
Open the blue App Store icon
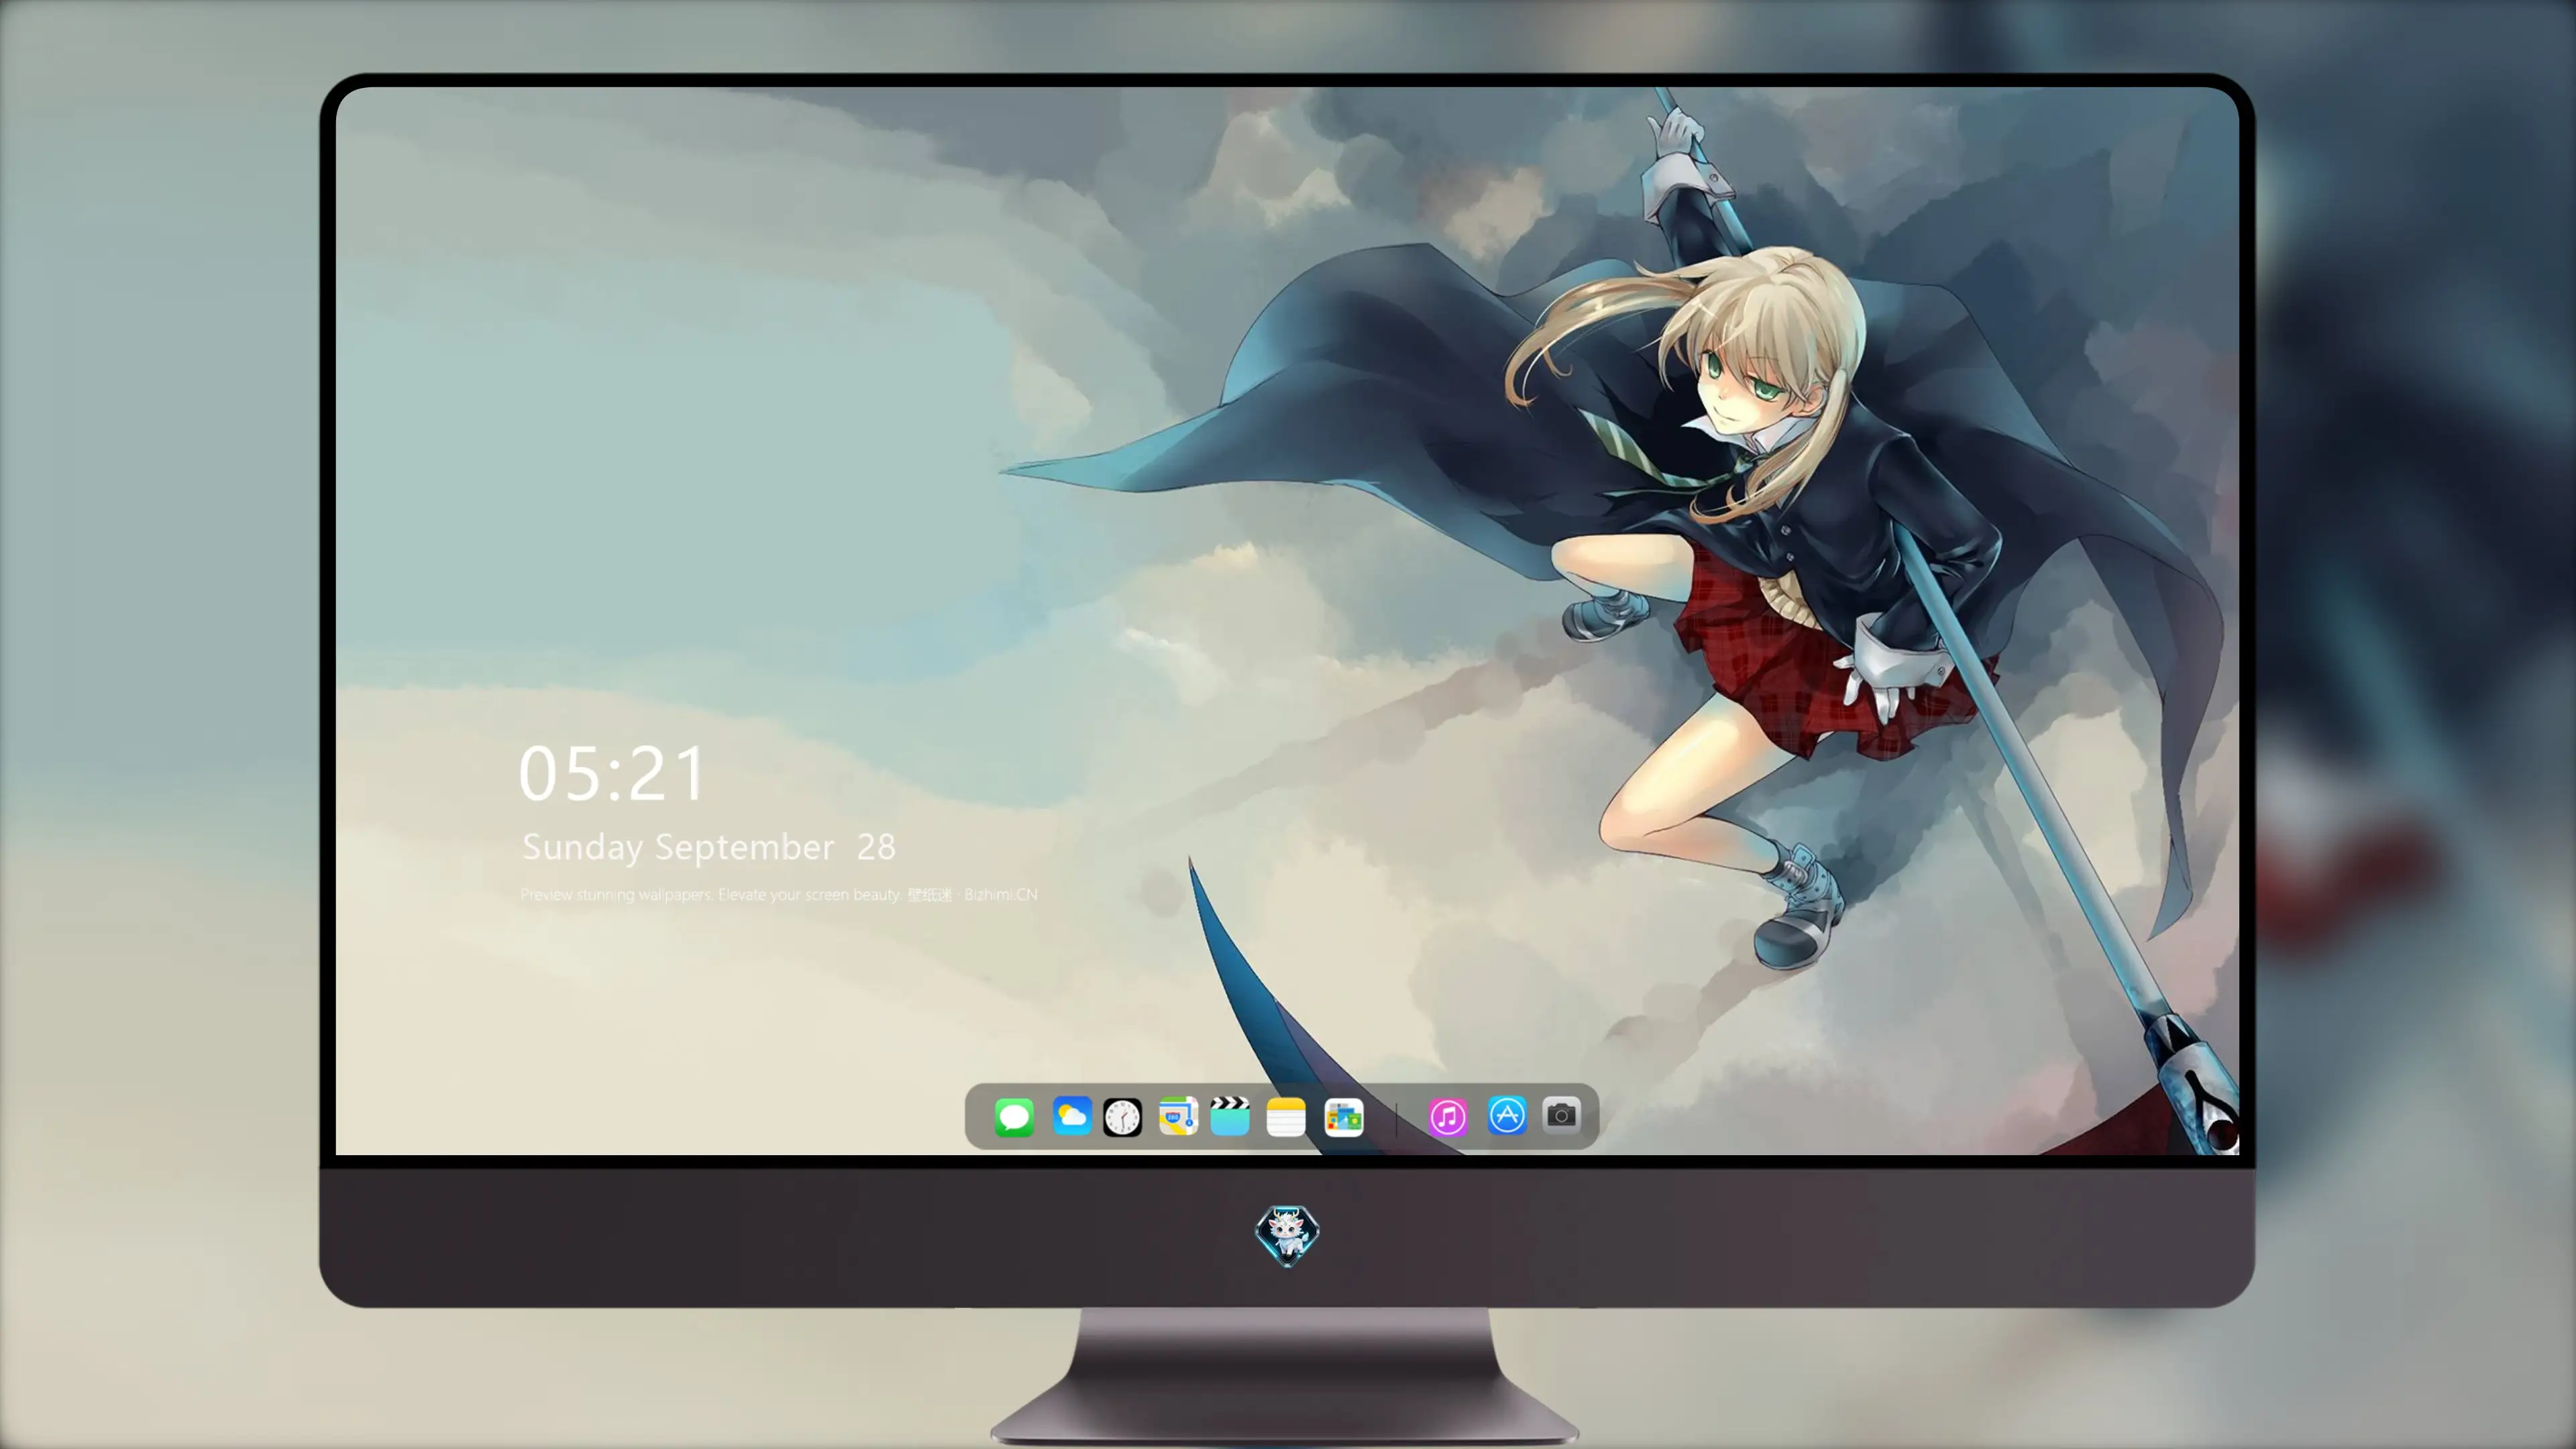pos(1507,1115)
